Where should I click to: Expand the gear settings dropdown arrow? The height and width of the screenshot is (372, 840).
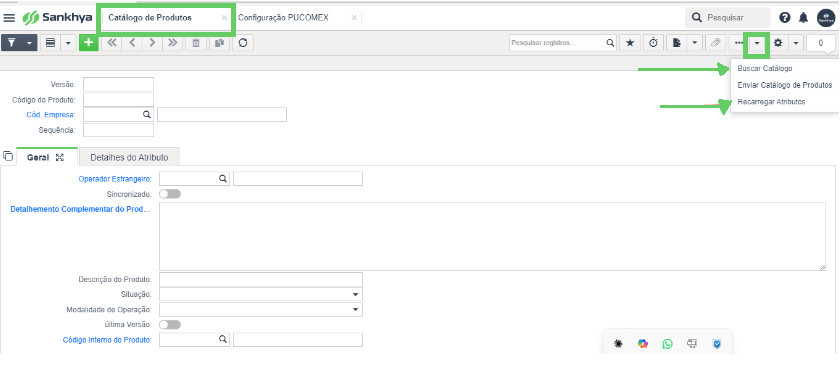click(796, 43)
